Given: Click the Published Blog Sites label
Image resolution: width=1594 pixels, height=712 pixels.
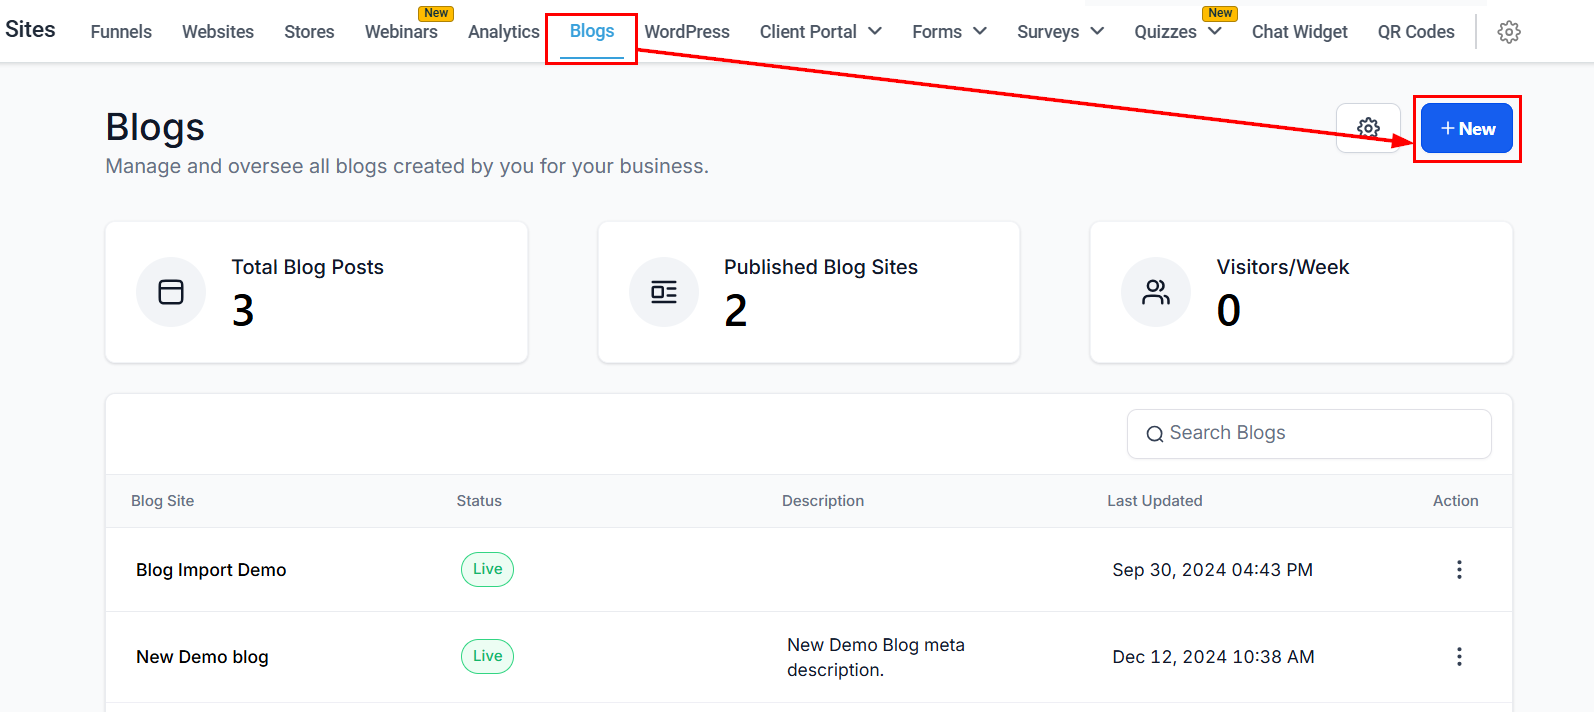Looking at the screenshot, I should pyautogui.click(x=821, y=267).
